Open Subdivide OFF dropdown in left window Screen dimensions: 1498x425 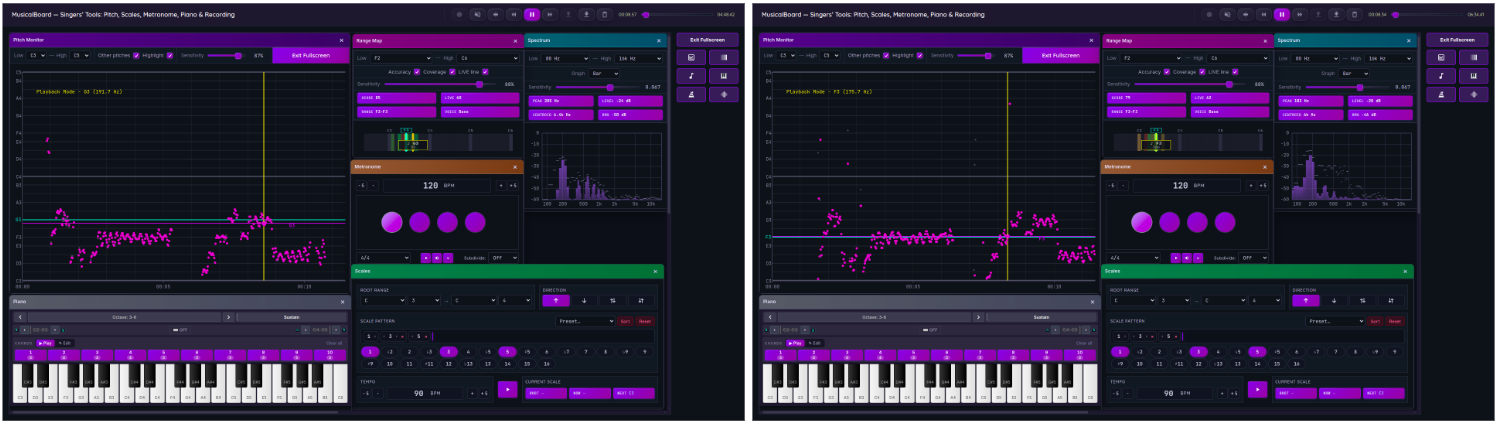click(x=504, y=257)
